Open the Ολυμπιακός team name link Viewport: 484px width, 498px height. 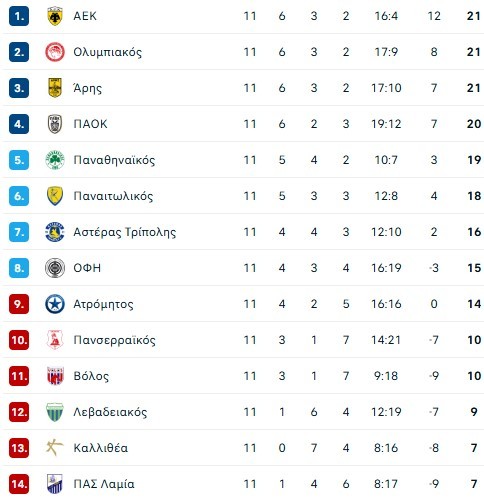point(107,52)
